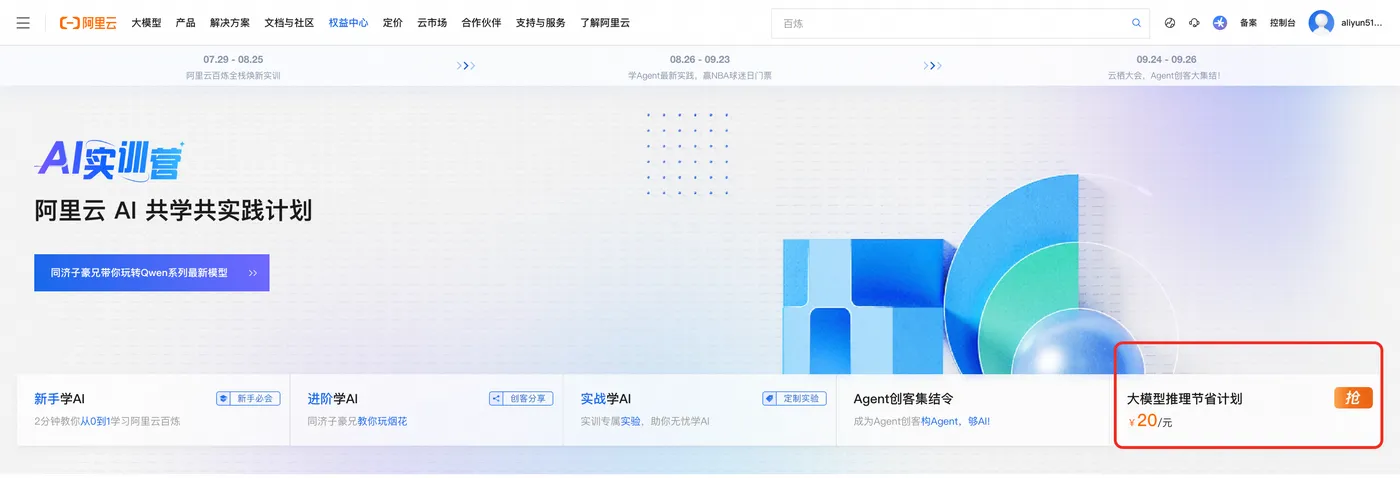Click the user avatar icon

(x=1321, y=22)
